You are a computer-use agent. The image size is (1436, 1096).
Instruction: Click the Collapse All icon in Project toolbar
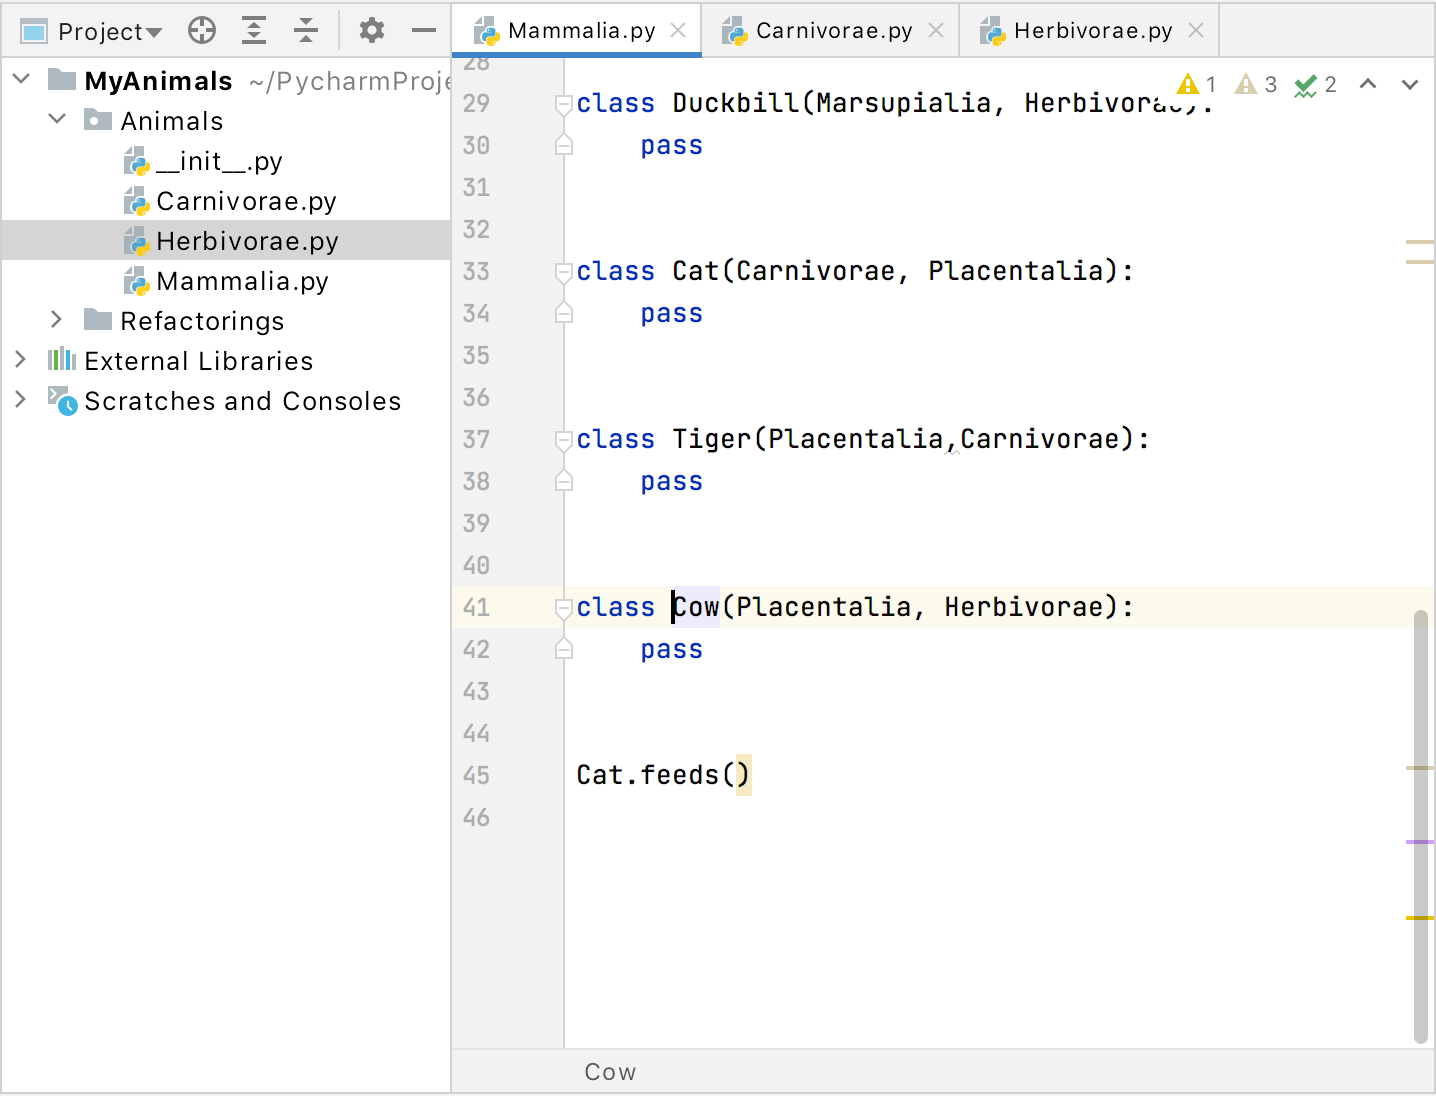(x=306, y=31)
